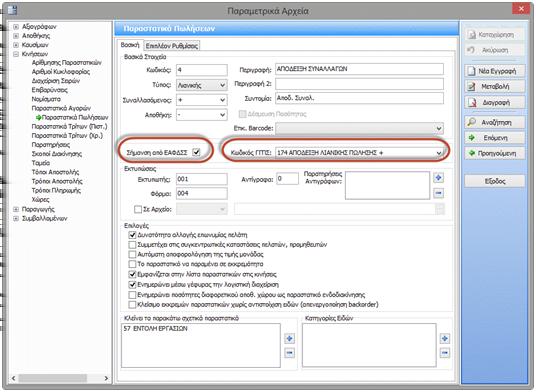Go to previous record with Προηγούμενη arrow
The width and height of the screenshot is (536, 392).
(472, 153)
